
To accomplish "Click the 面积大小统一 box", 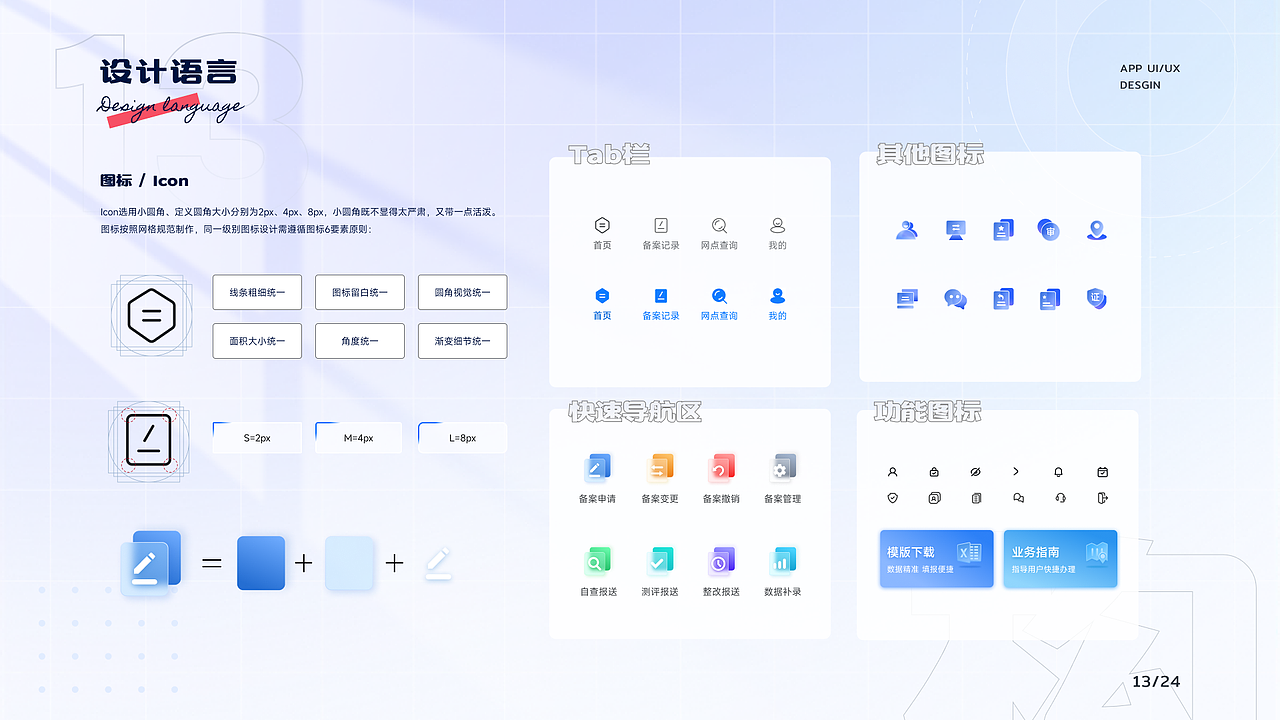I will 257,341.
